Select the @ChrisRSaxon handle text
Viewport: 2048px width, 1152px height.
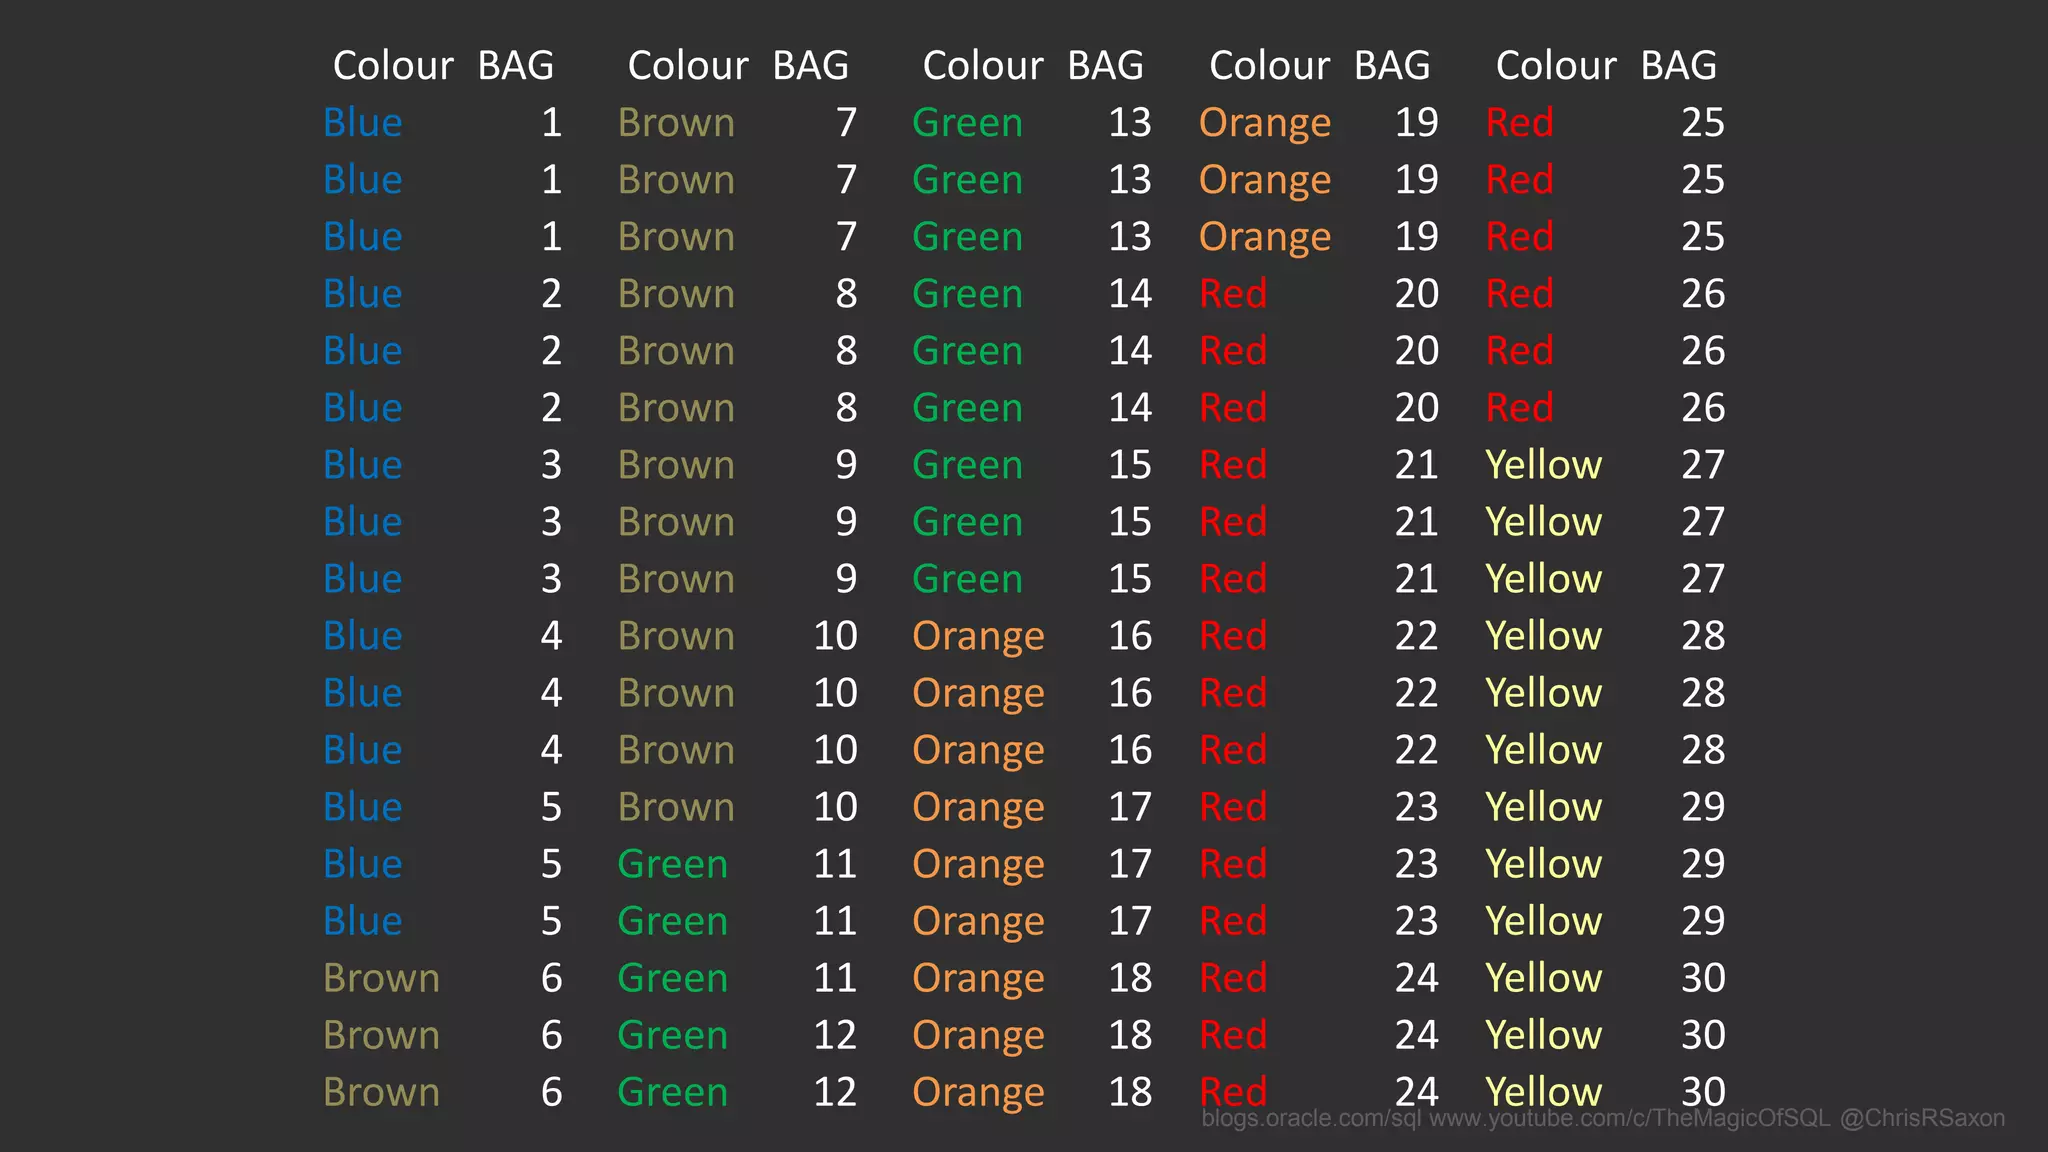pos(1922,1119)
